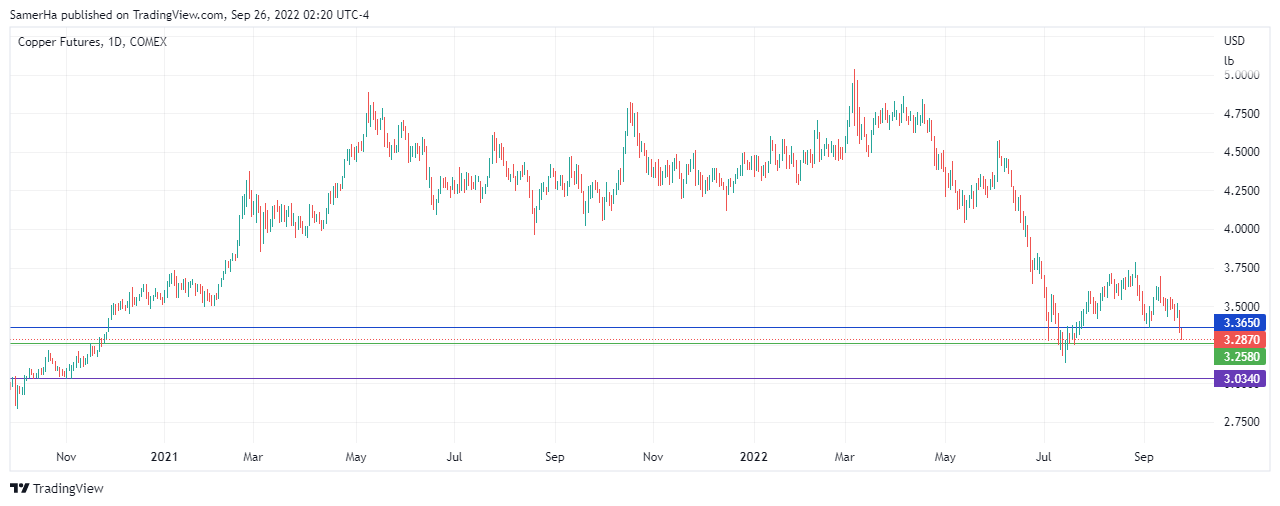Click the 2.7500 price axis label

1241,422
